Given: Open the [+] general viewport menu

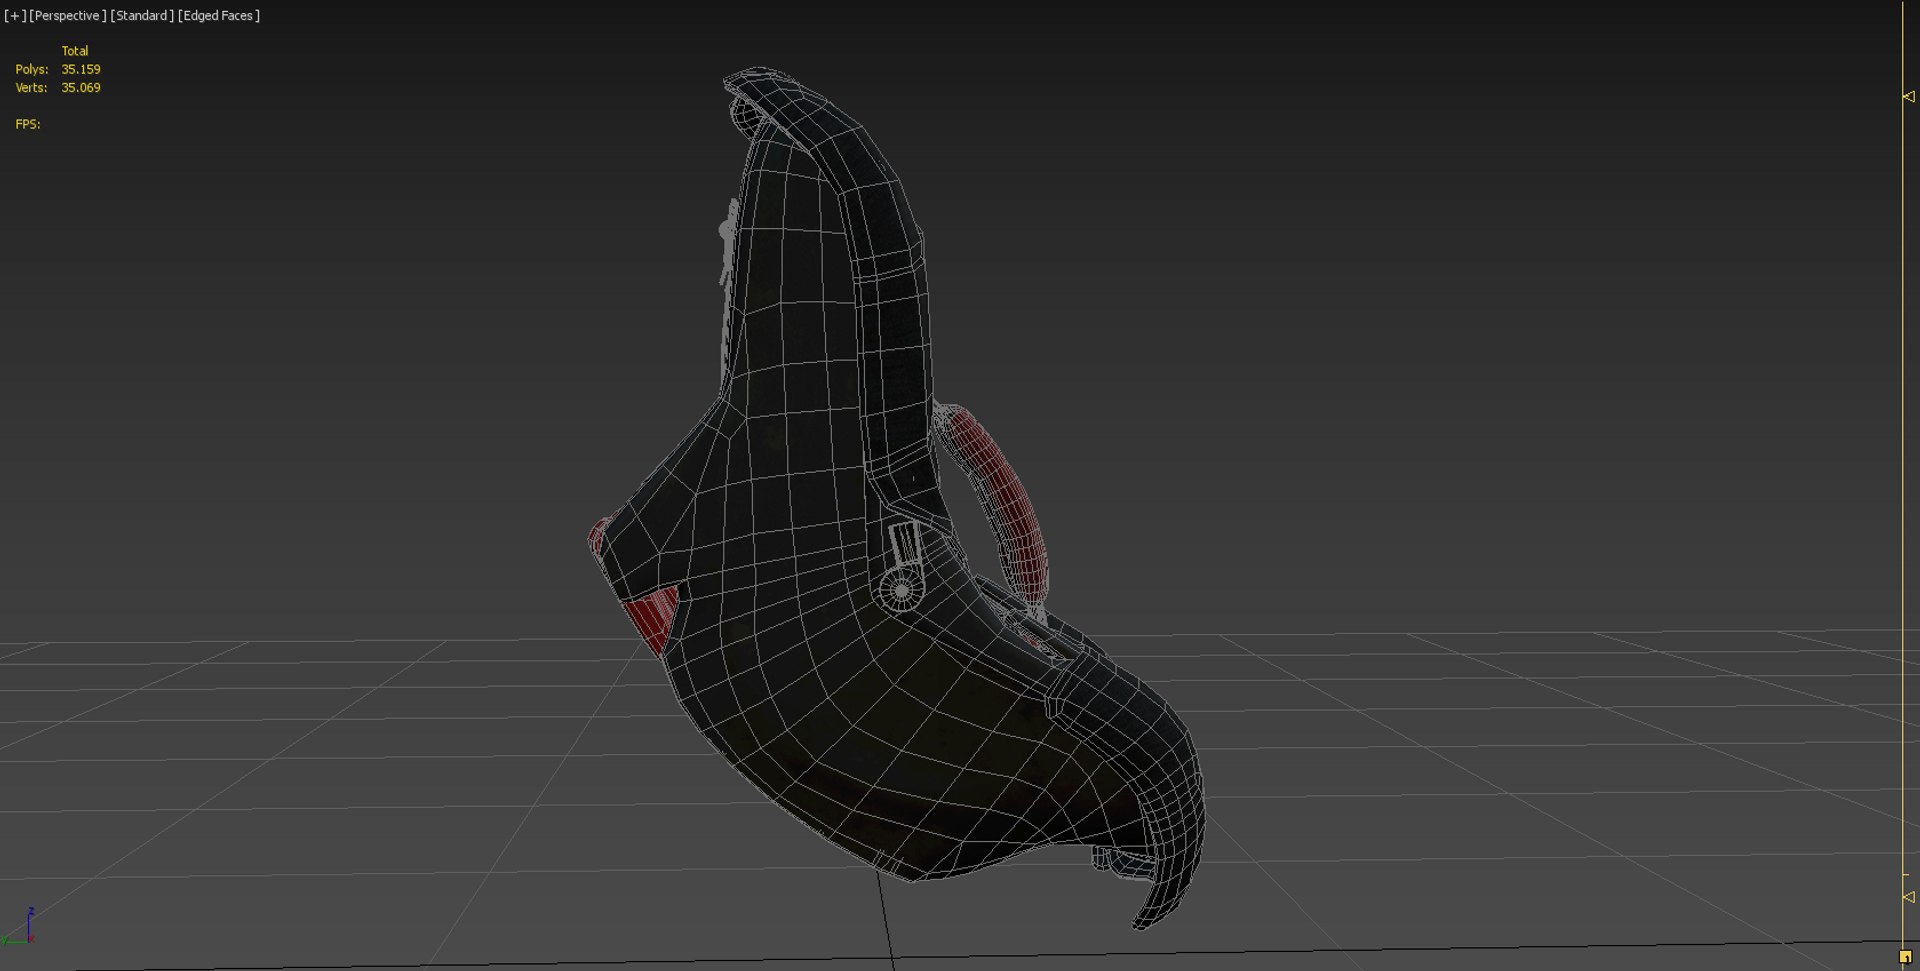Looking at the screenshot, I should 15,16.
